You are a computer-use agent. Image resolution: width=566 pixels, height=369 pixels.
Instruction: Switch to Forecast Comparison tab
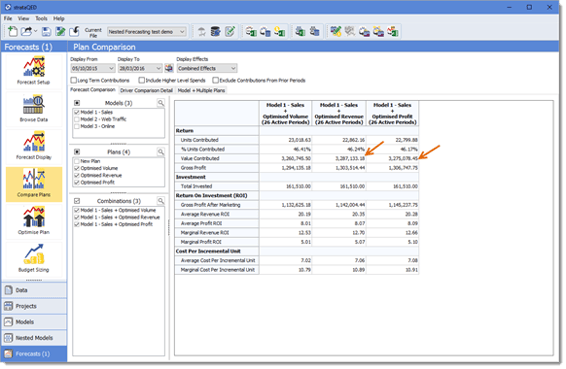click(93, 90)
